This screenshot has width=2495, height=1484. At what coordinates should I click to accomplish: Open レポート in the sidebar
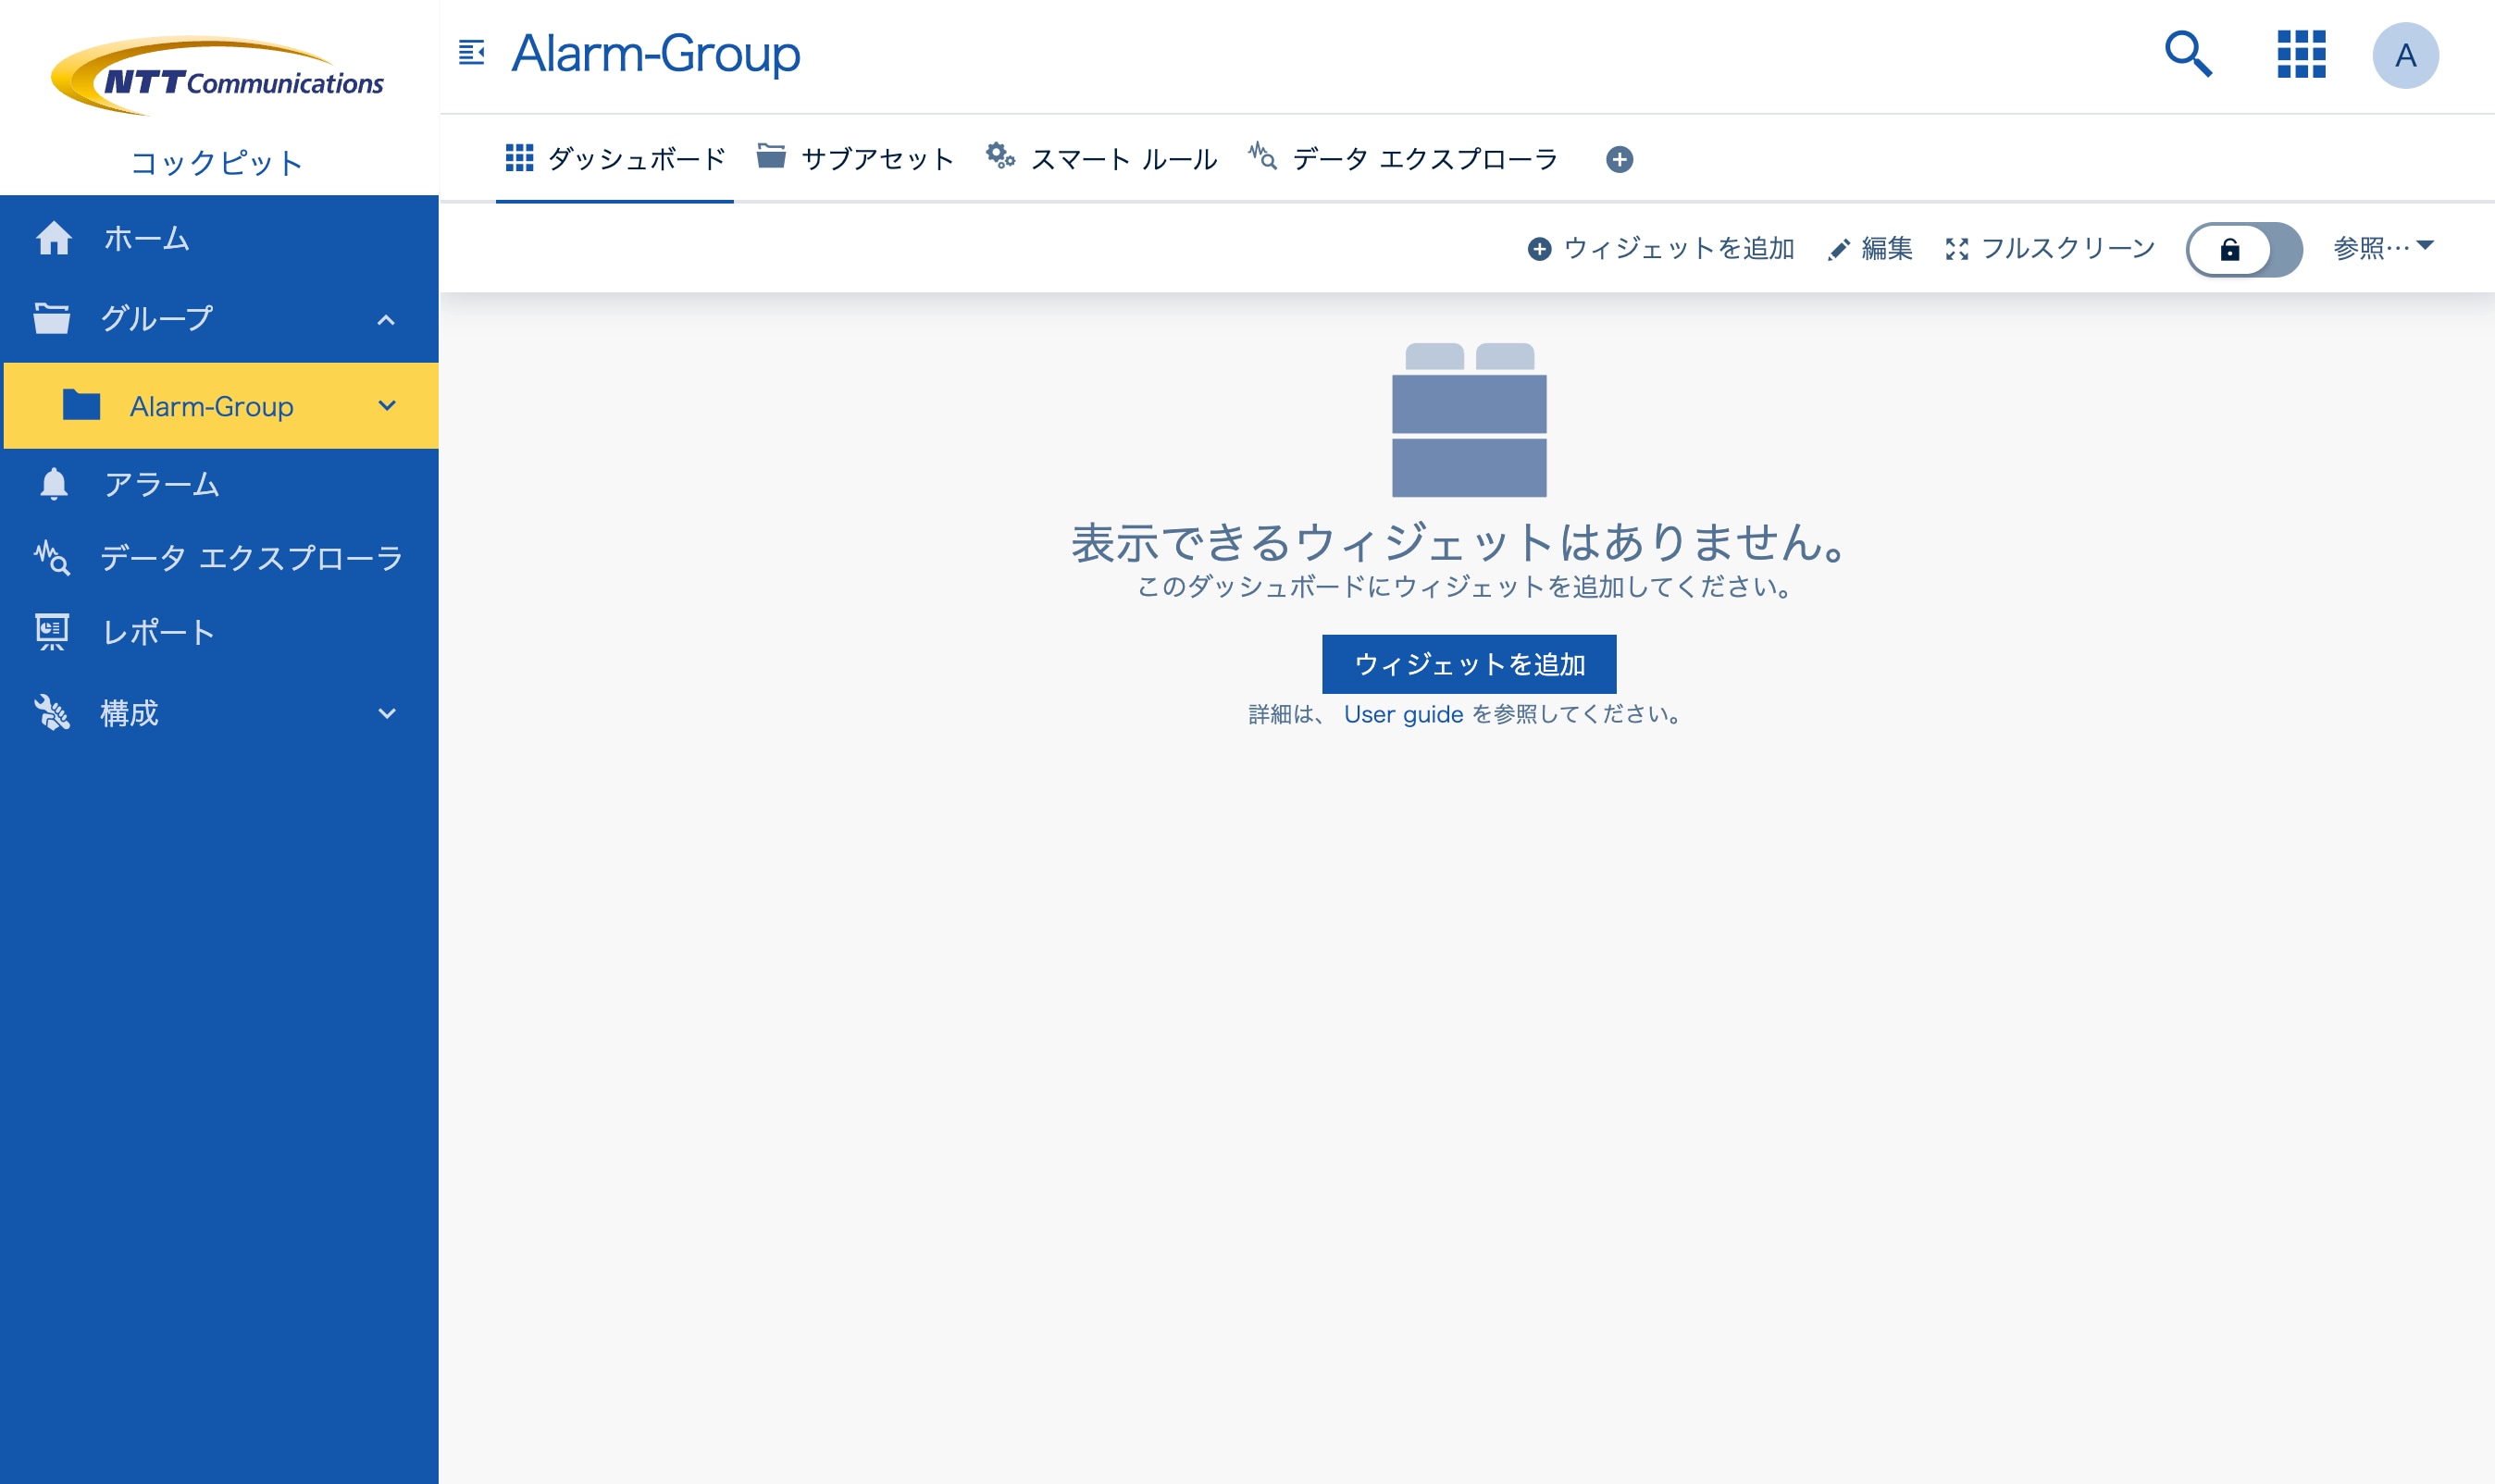[219, 632]
